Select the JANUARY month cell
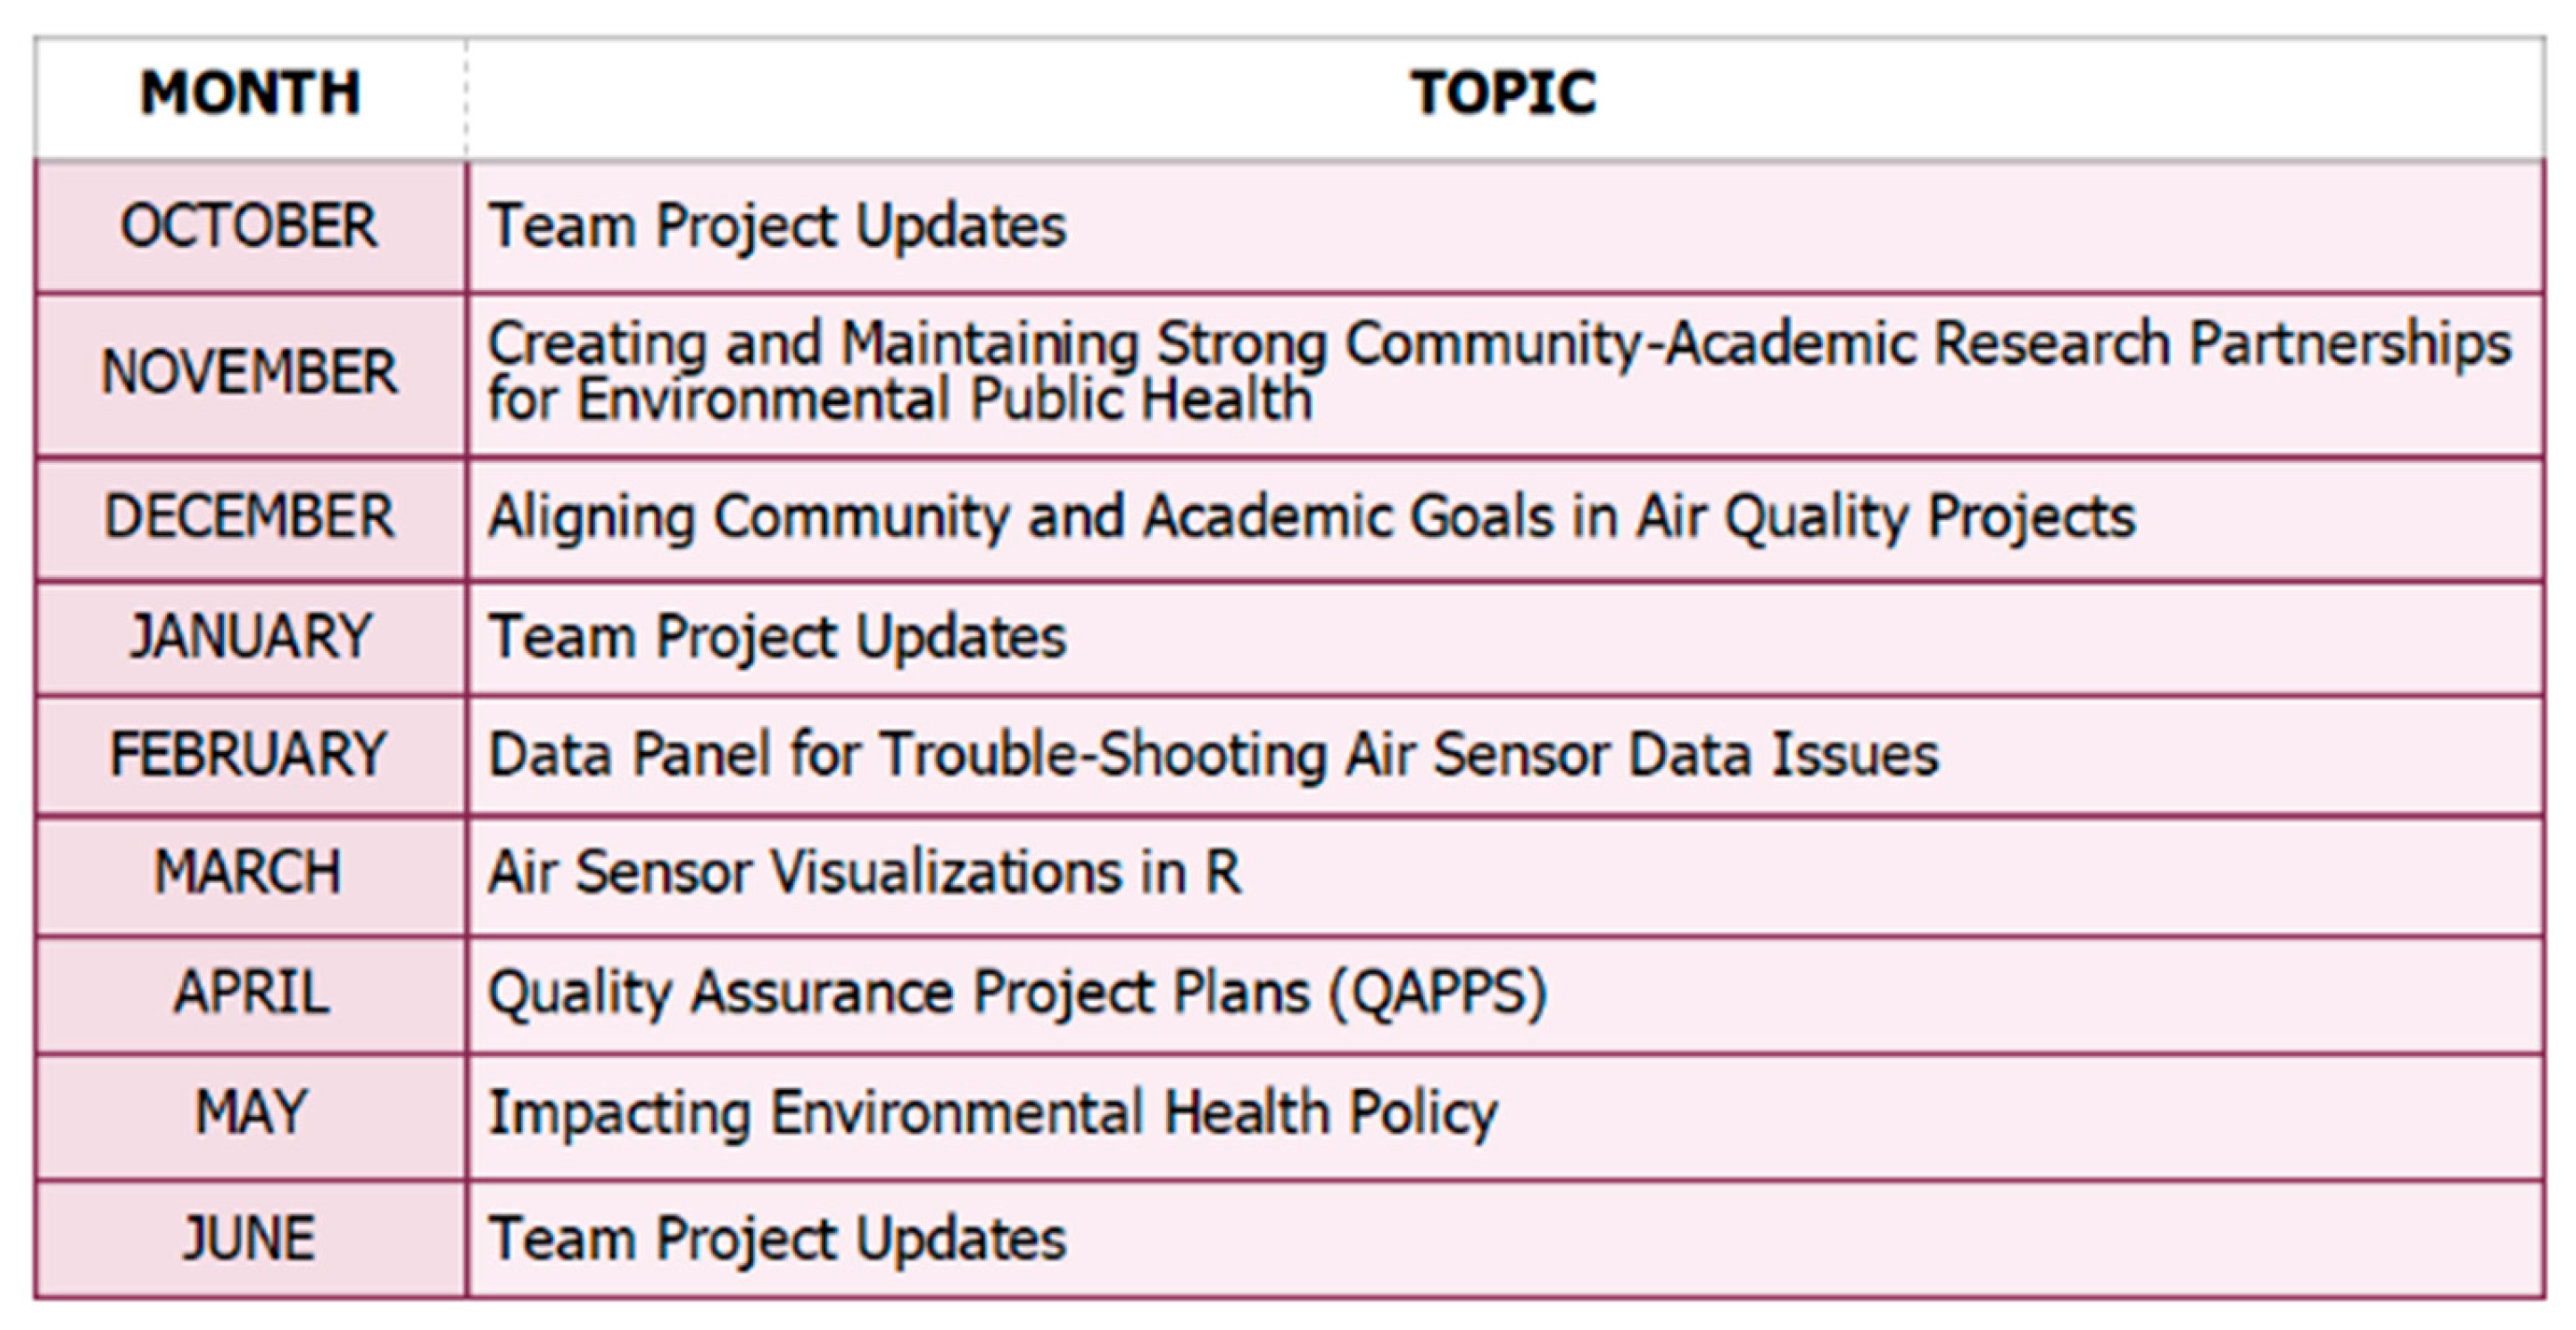The height and width of the screenshot is (1330, 2576). tap(250, 638)
